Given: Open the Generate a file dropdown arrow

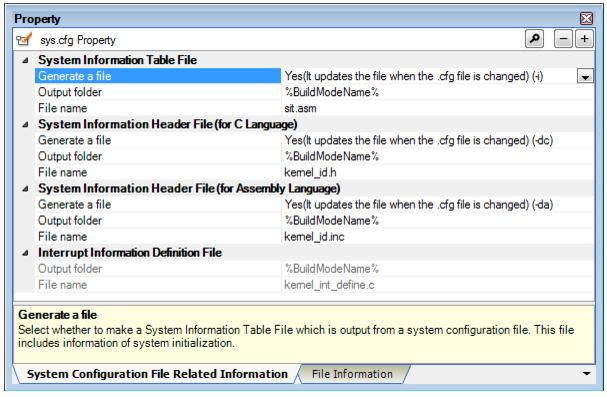Looking at the screenshot, I should pos(585,76).
